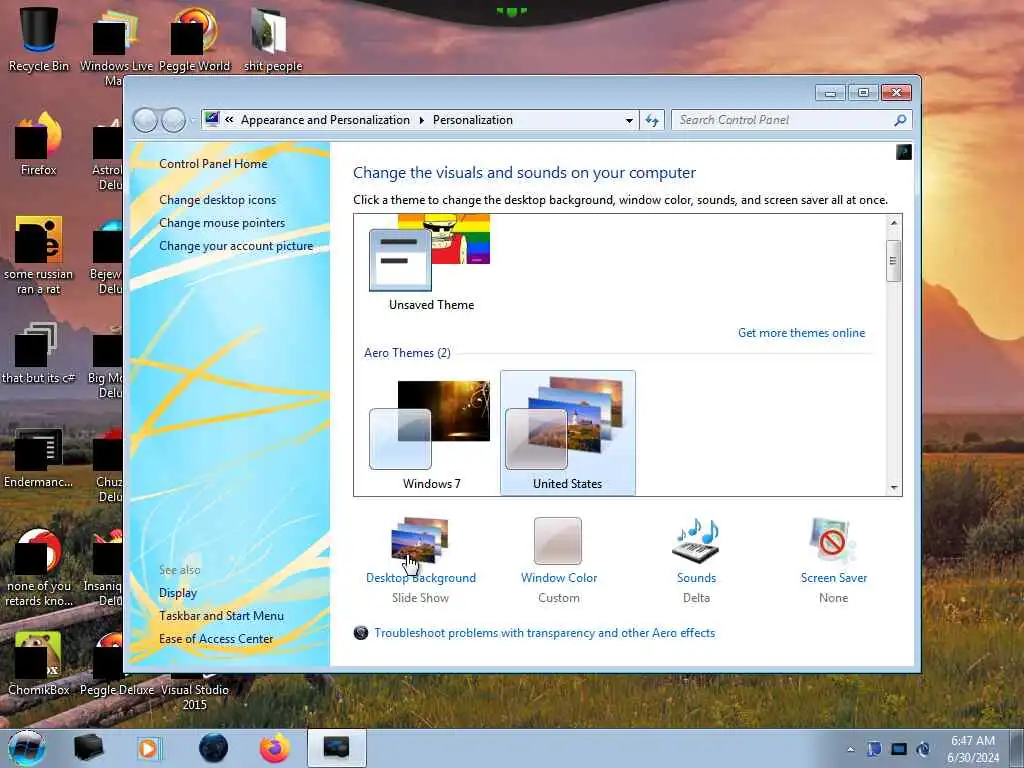Click Change your account picture link
1024x768 pixels.
tap(236, 246)
